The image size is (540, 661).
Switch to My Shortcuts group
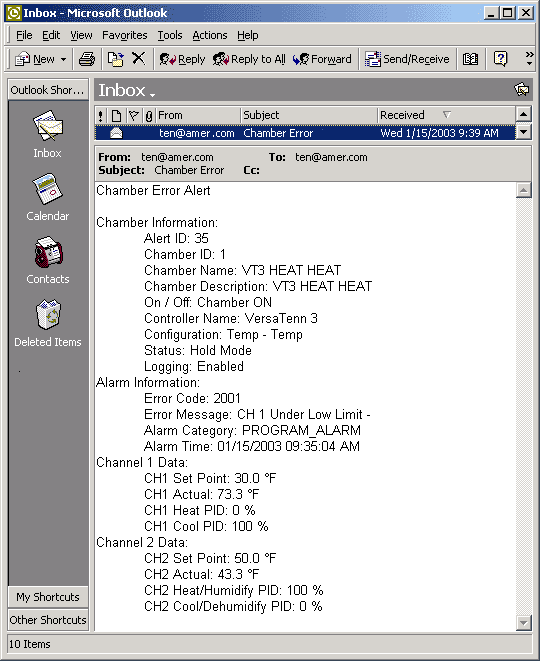[x=48, y=597]
